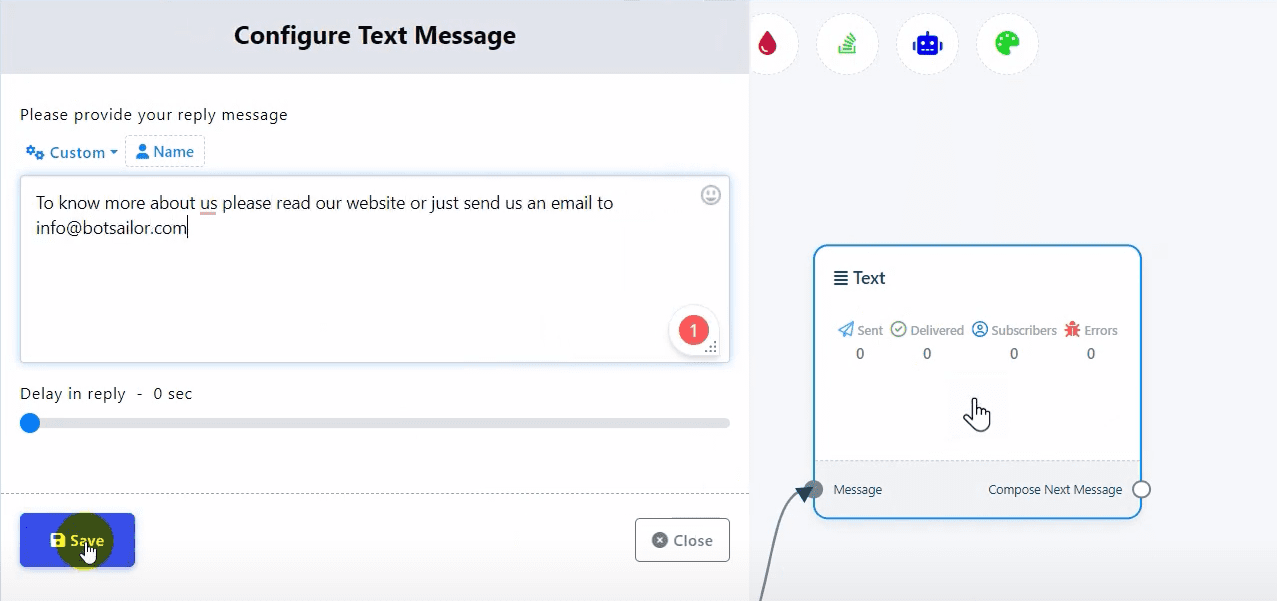Click the Sent paper plane icon
This screenshot has height=601, width=1277.
(846, 330)
